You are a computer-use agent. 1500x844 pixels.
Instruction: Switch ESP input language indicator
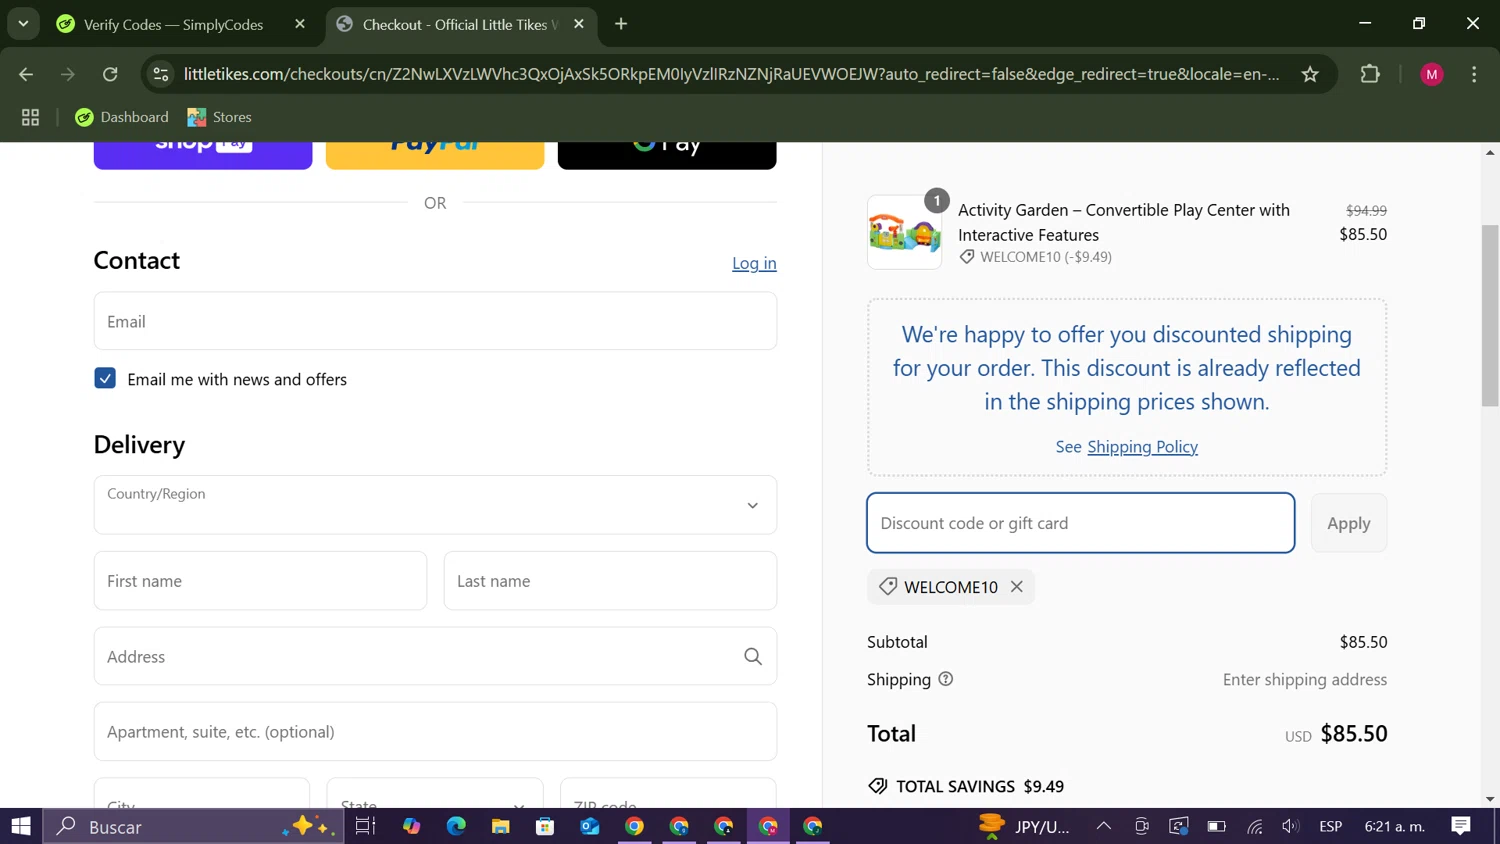[x=1330, y=826]
